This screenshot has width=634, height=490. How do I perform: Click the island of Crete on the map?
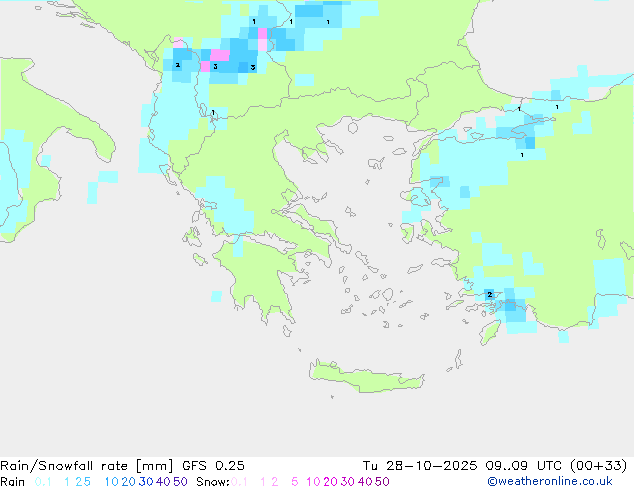point(366,376)
